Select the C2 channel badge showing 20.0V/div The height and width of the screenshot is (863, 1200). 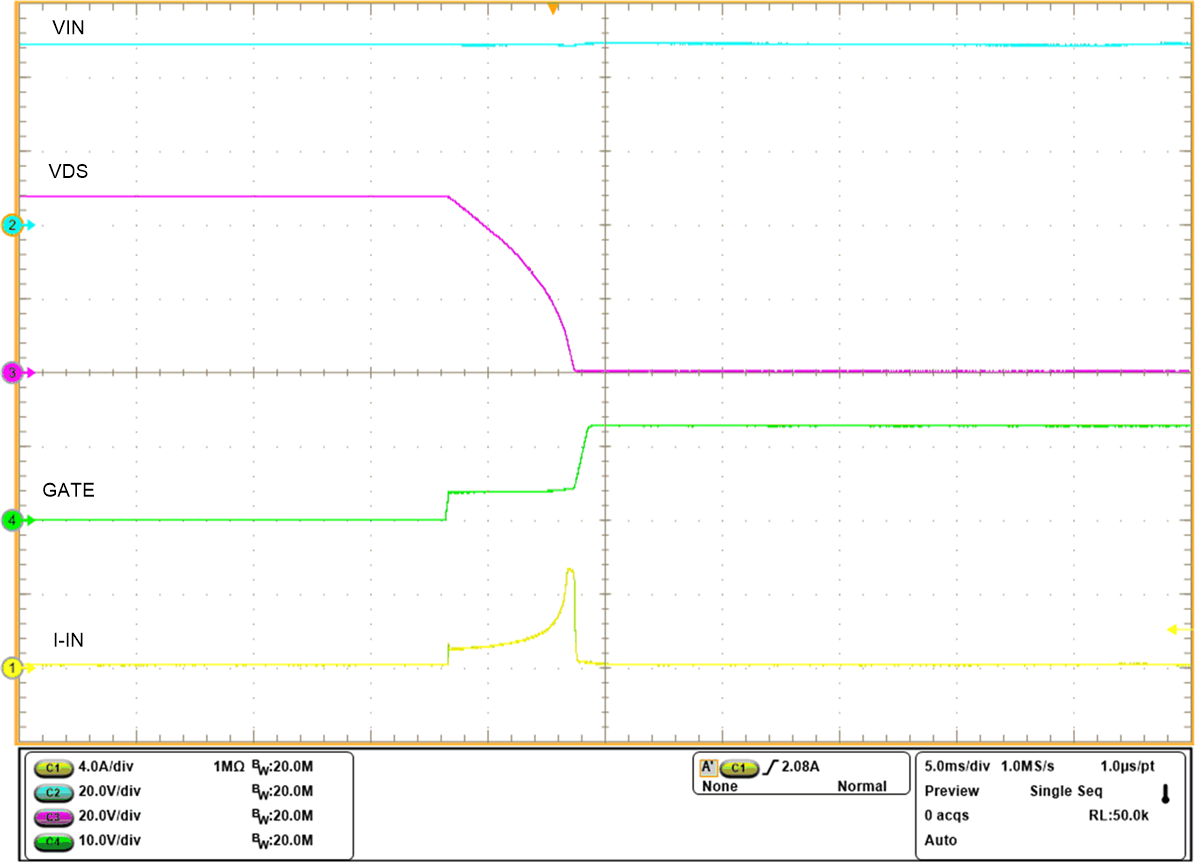tap(53, 791)
